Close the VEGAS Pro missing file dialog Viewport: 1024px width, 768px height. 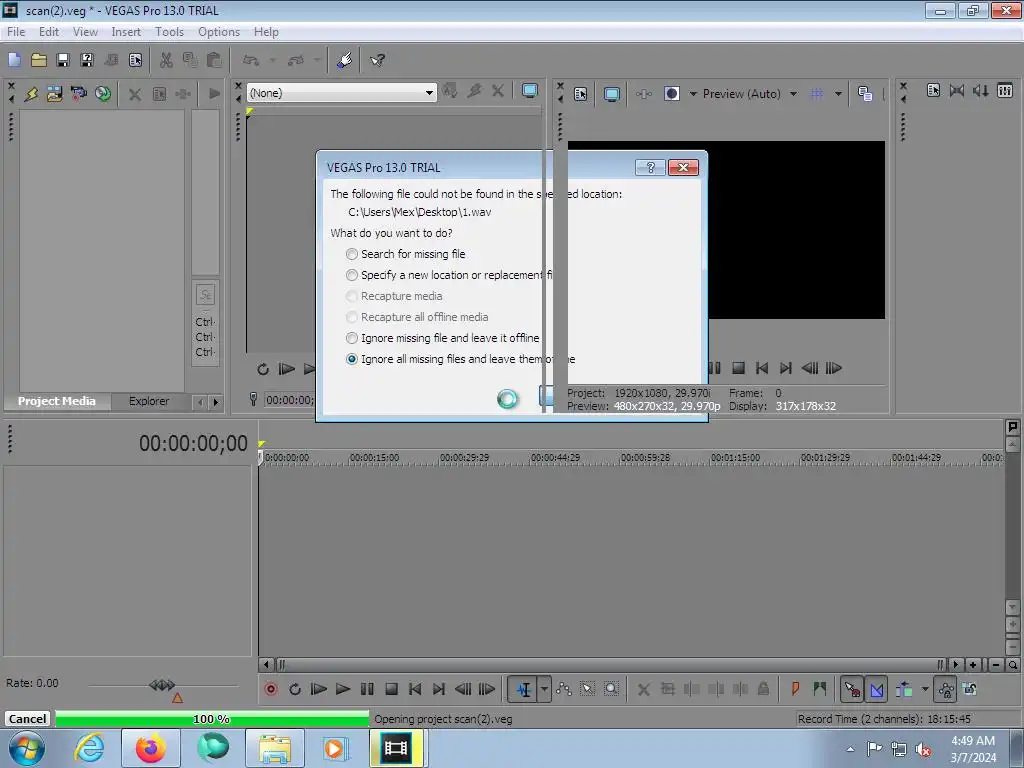pyautogui.click(x=683, y=168)
